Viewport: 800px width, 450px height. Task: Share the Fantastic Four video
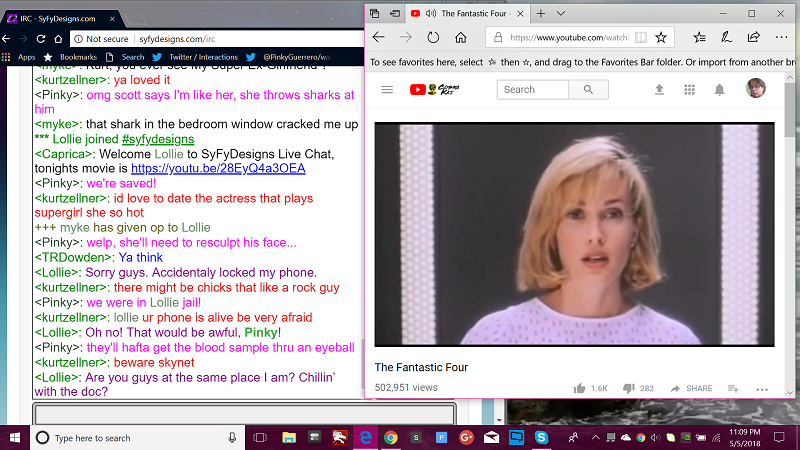coord(691,388)
